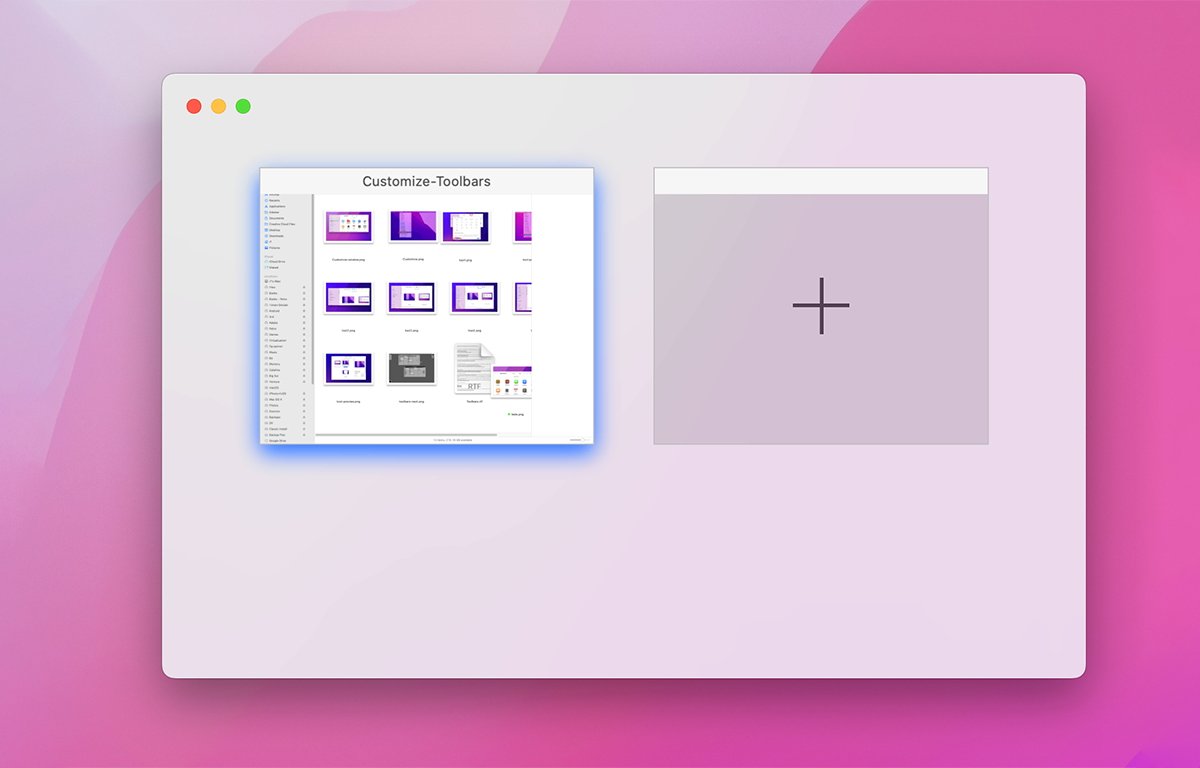Click the blank header of new tab tile
This screenshot has width=1200, height=768.
tap(821, 181)
